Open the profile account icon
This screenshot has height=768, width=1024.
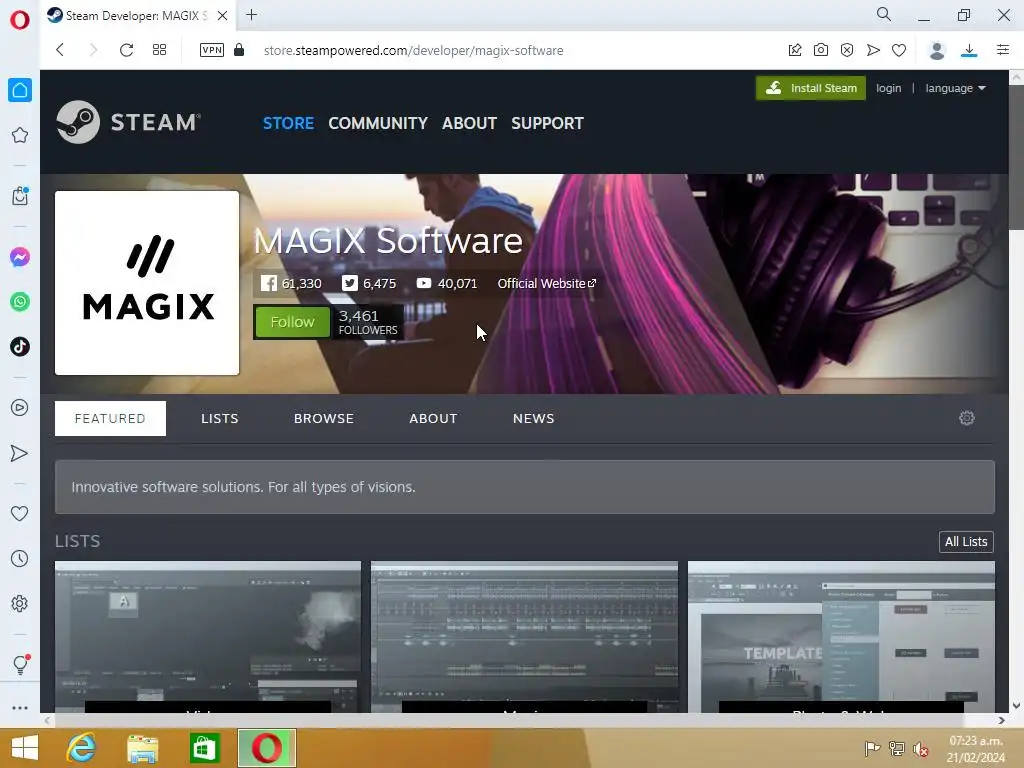[x=937, y=50]
